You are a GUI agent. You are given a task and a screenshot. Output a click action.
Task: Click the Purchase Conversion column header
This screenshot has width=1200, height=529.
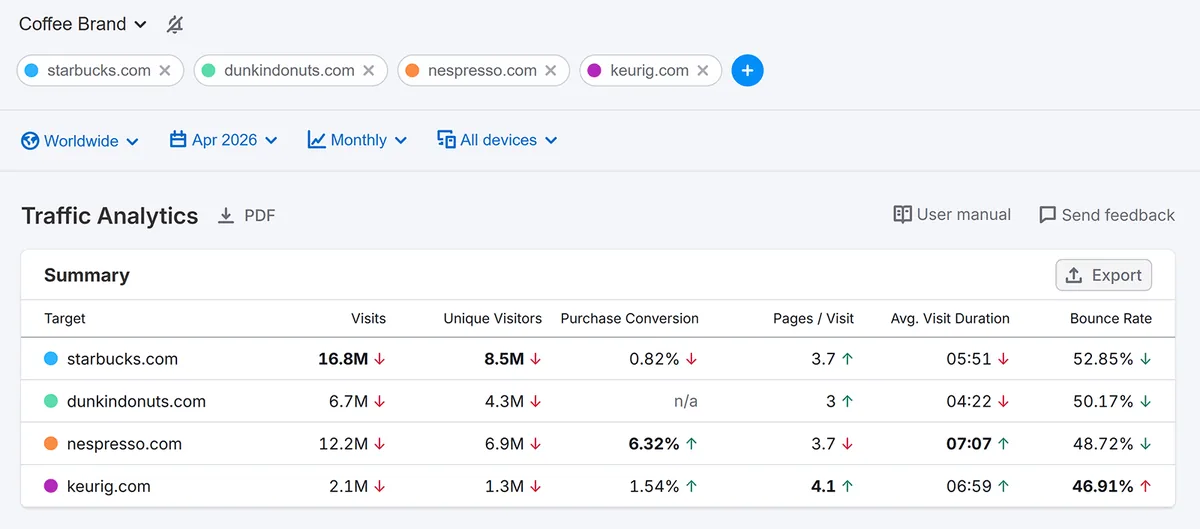click(629, 319)
